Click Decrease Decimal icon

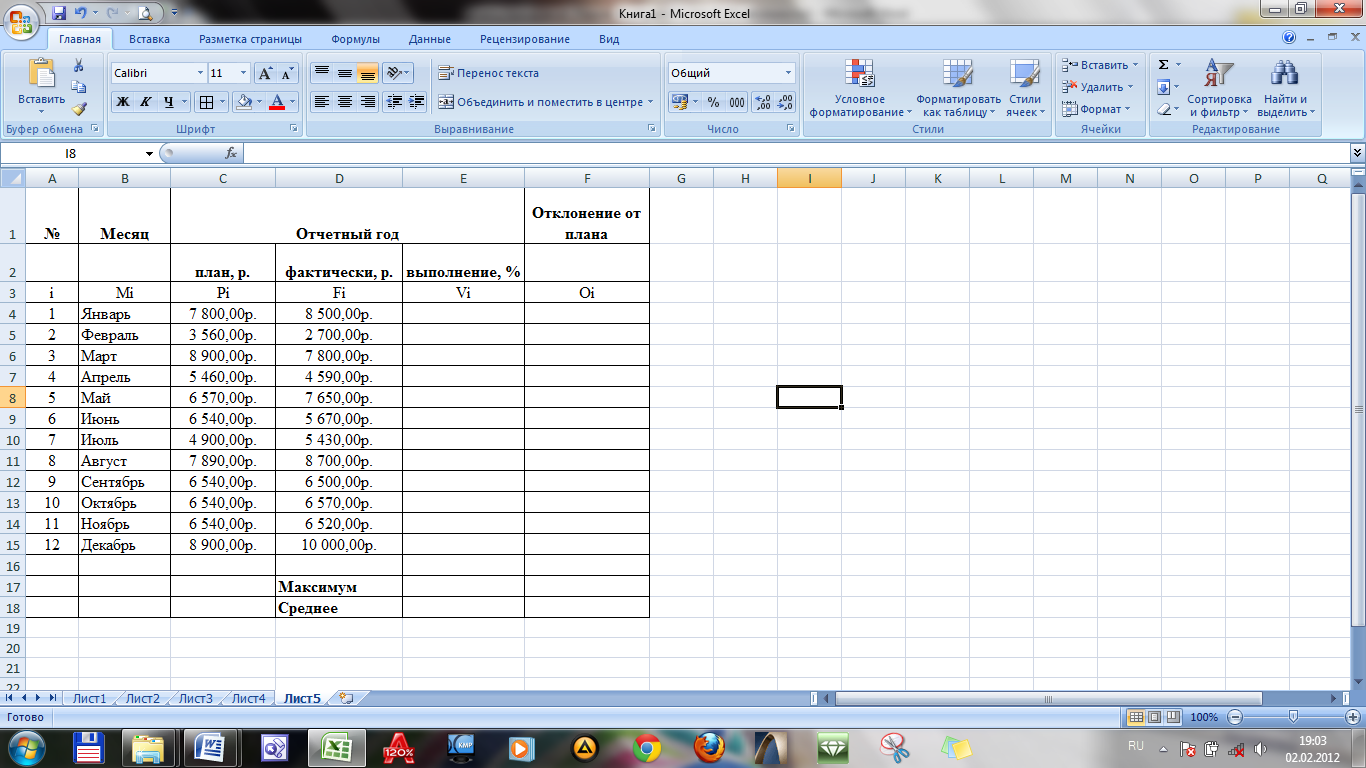[785, 102]
